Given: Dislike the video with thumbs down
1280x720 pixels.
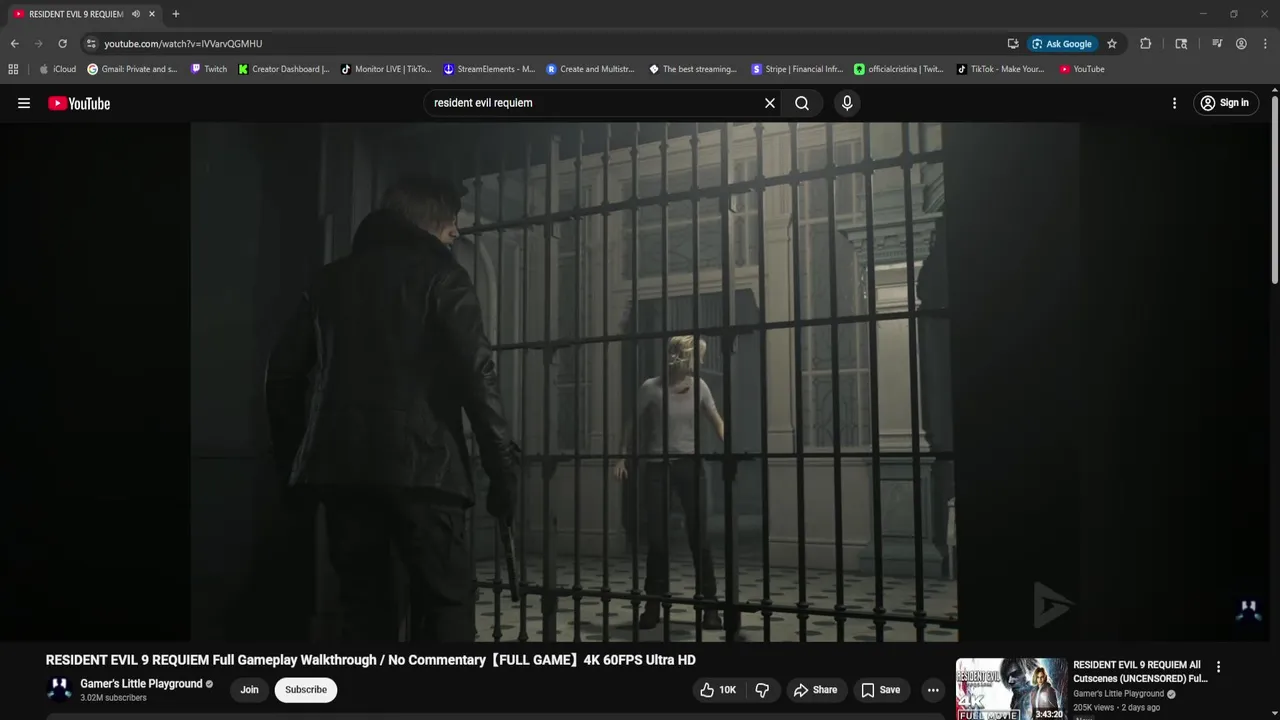Looking at the screenshot, I should (x=762, y=690).
